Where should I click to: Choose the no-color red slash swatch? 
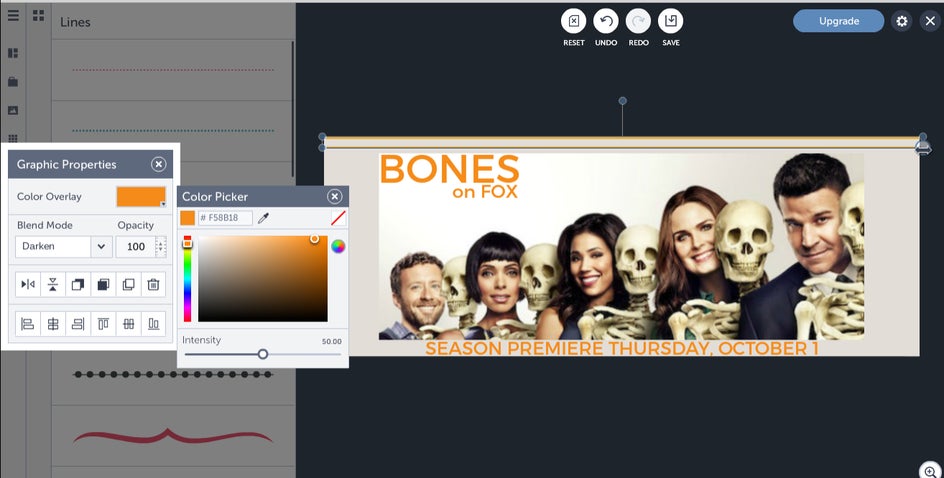pyautogui.click(x=338, y=218)
